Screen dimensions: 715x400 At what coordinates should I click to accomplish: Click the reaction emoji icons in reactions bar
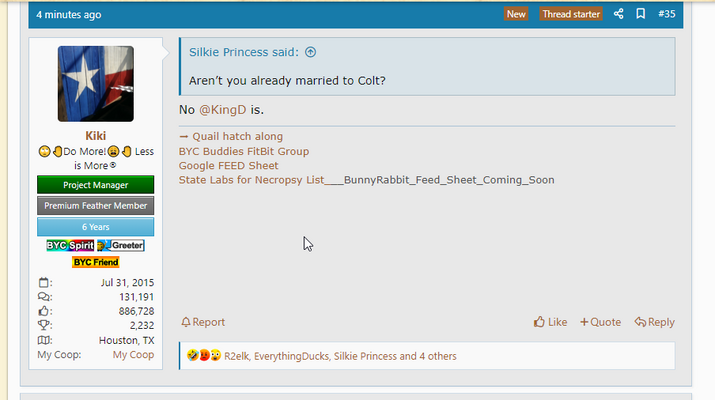pos(204,355)
